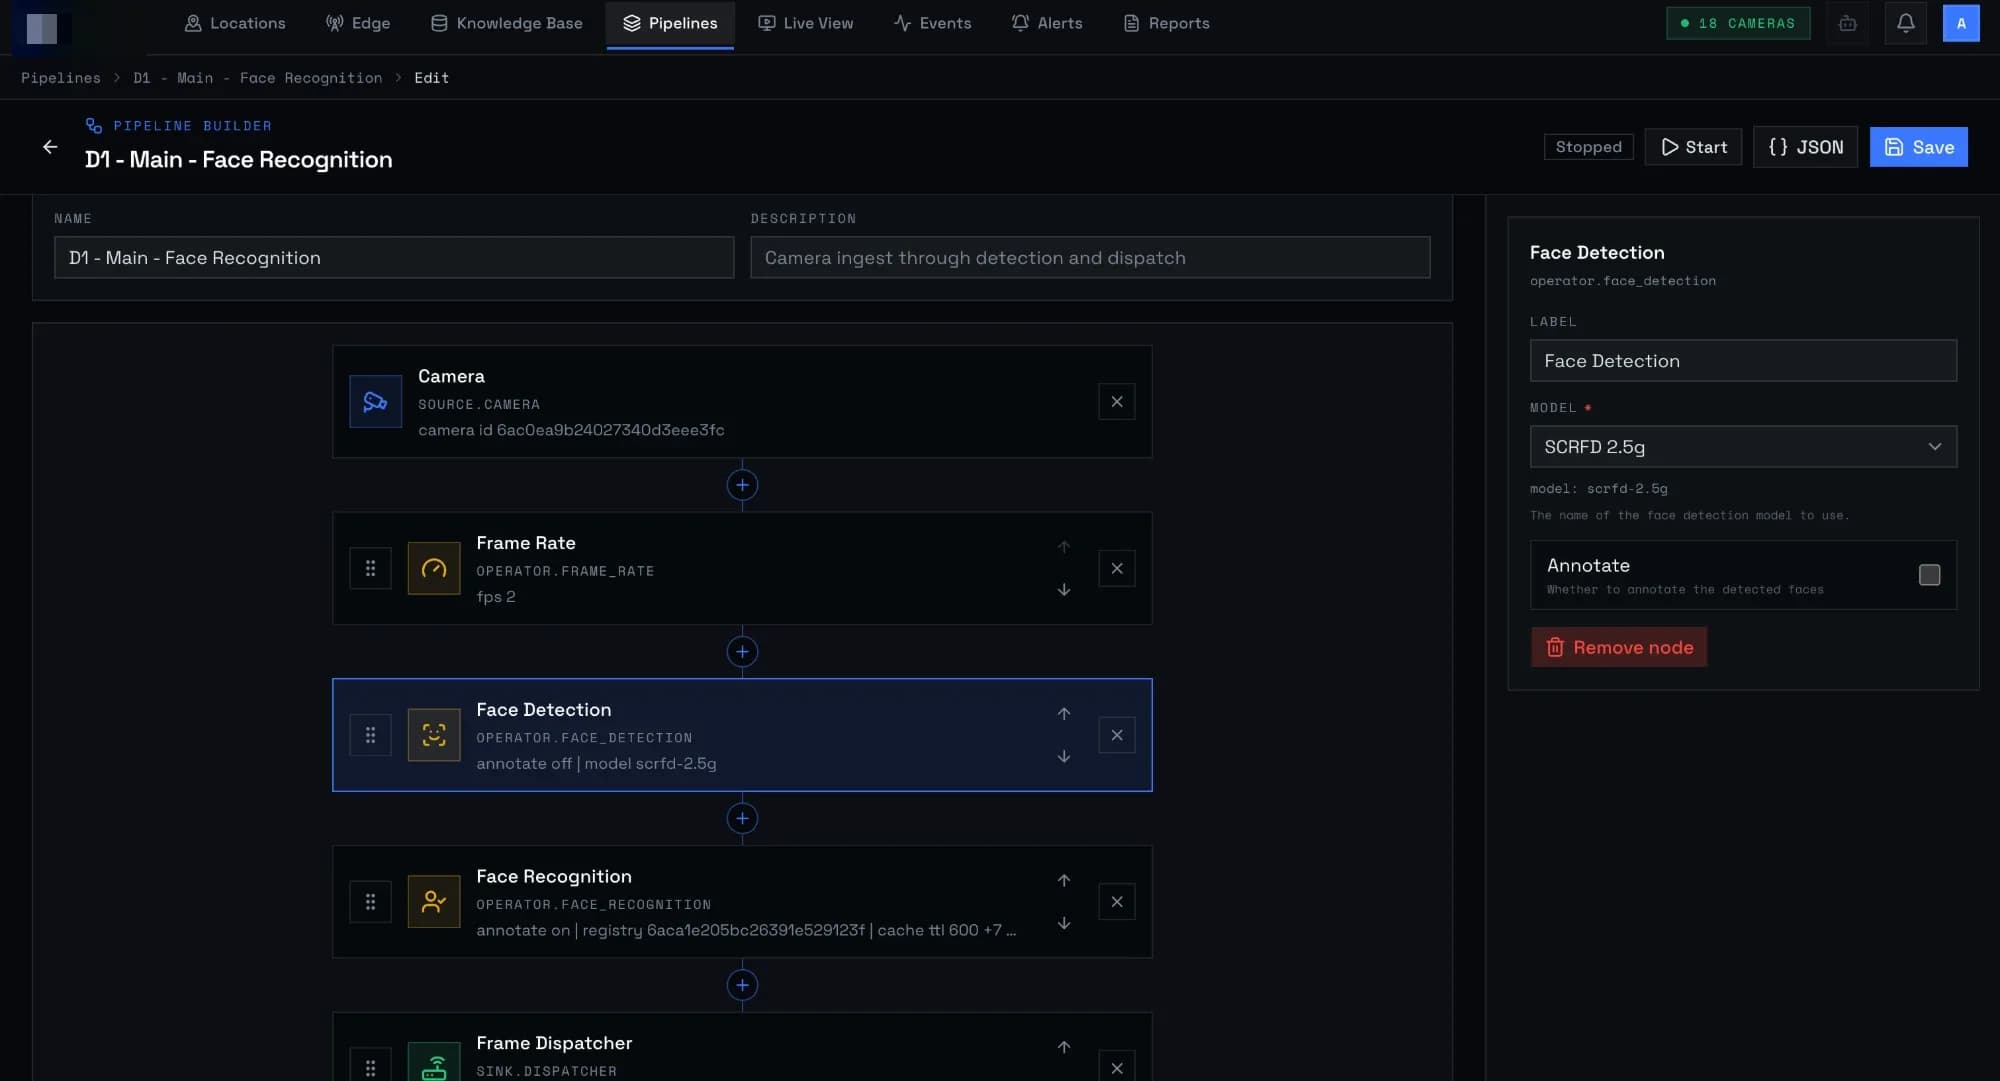Open the user avatar A menu

[1961, 23]
